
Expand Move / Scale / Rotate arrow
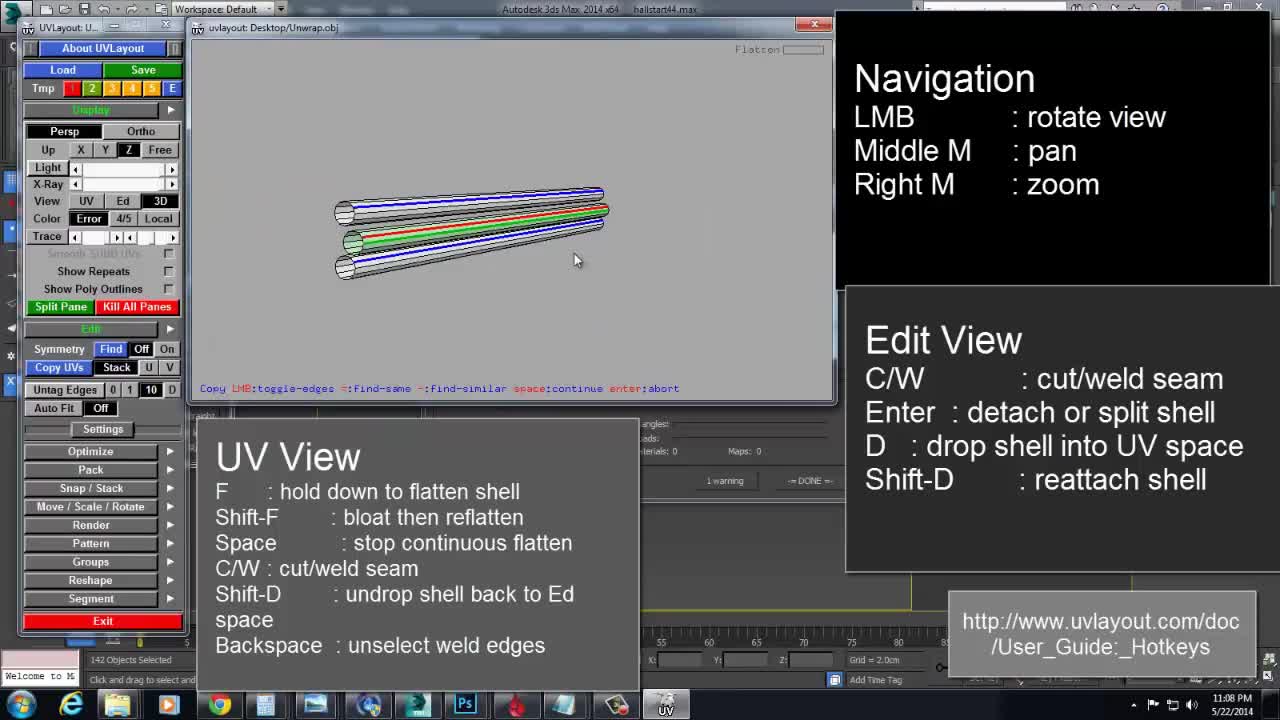170,506
